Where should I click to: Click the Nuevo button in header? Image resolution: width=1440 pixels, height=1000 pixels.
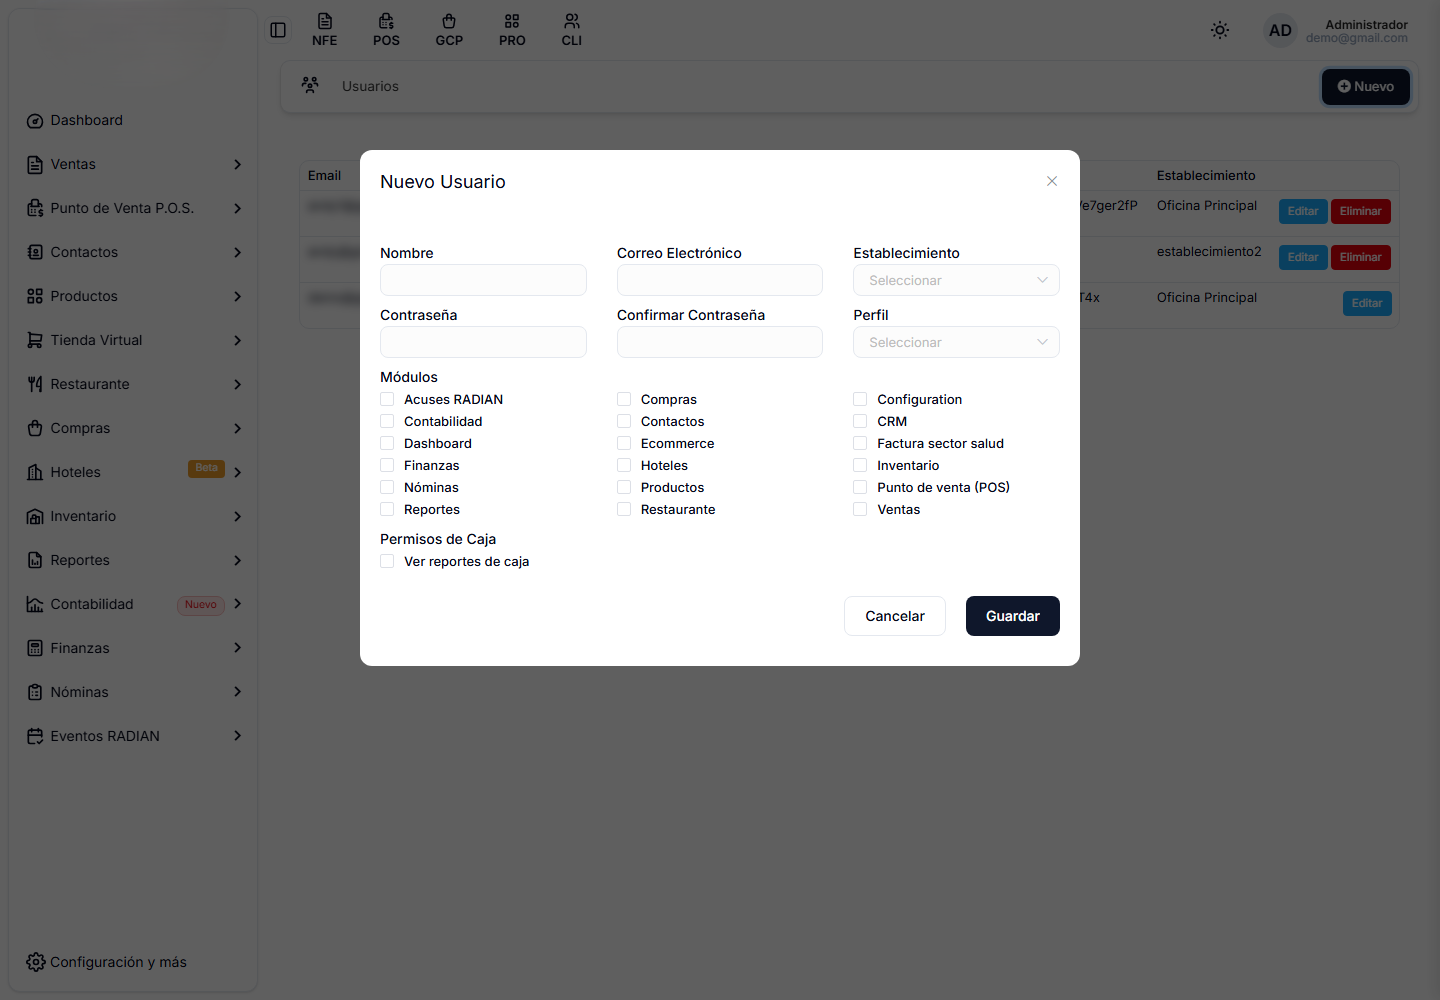1366,86
